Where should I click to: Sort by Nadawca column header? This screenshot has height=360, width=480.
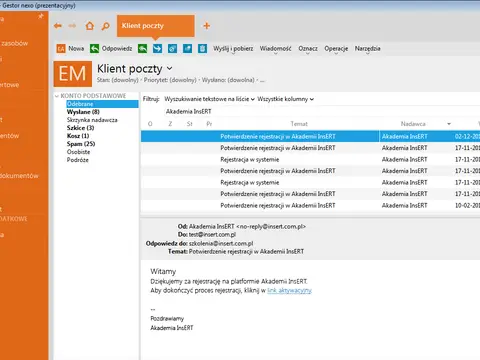[413, 124]
